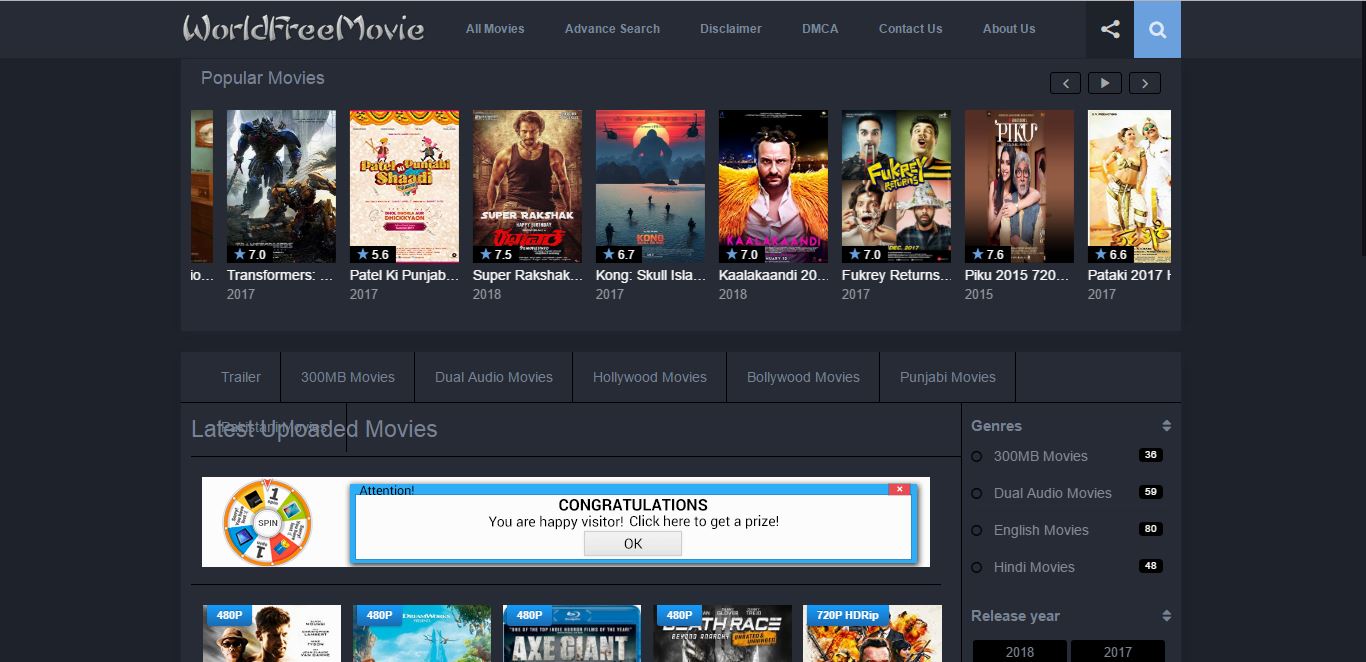Advance to next popular movies slide
Image resolution: width=1366 pixels, height=662 pixels.
click(x=1145, y=83)
